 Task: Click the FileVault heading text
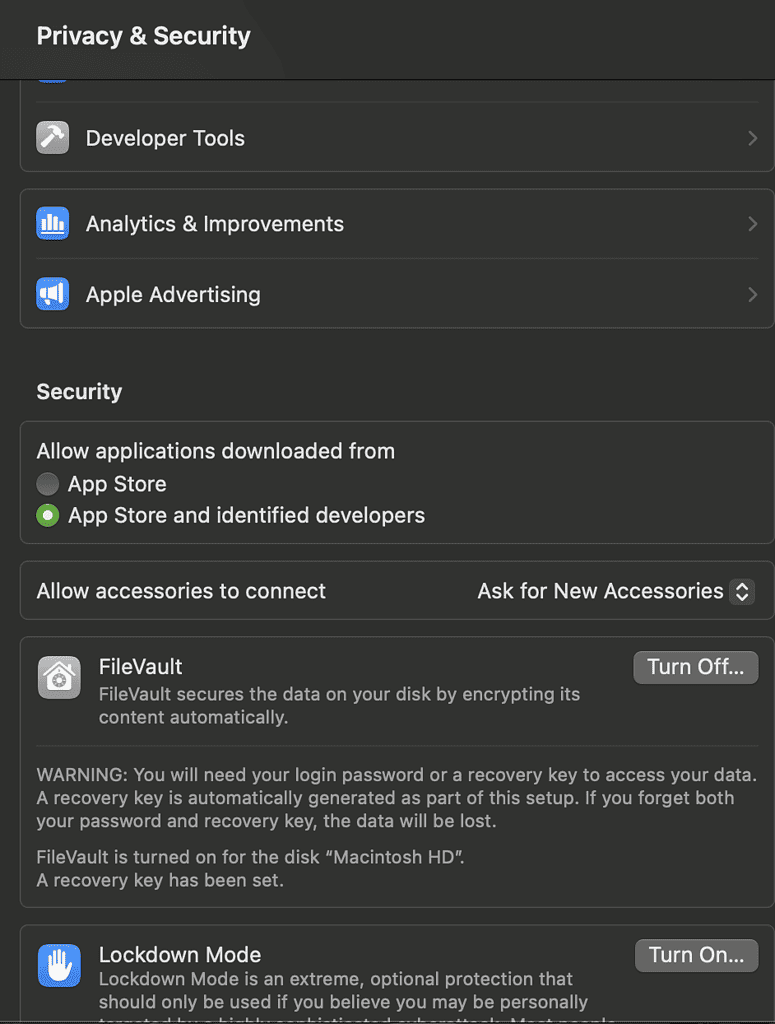click(140, 666)
